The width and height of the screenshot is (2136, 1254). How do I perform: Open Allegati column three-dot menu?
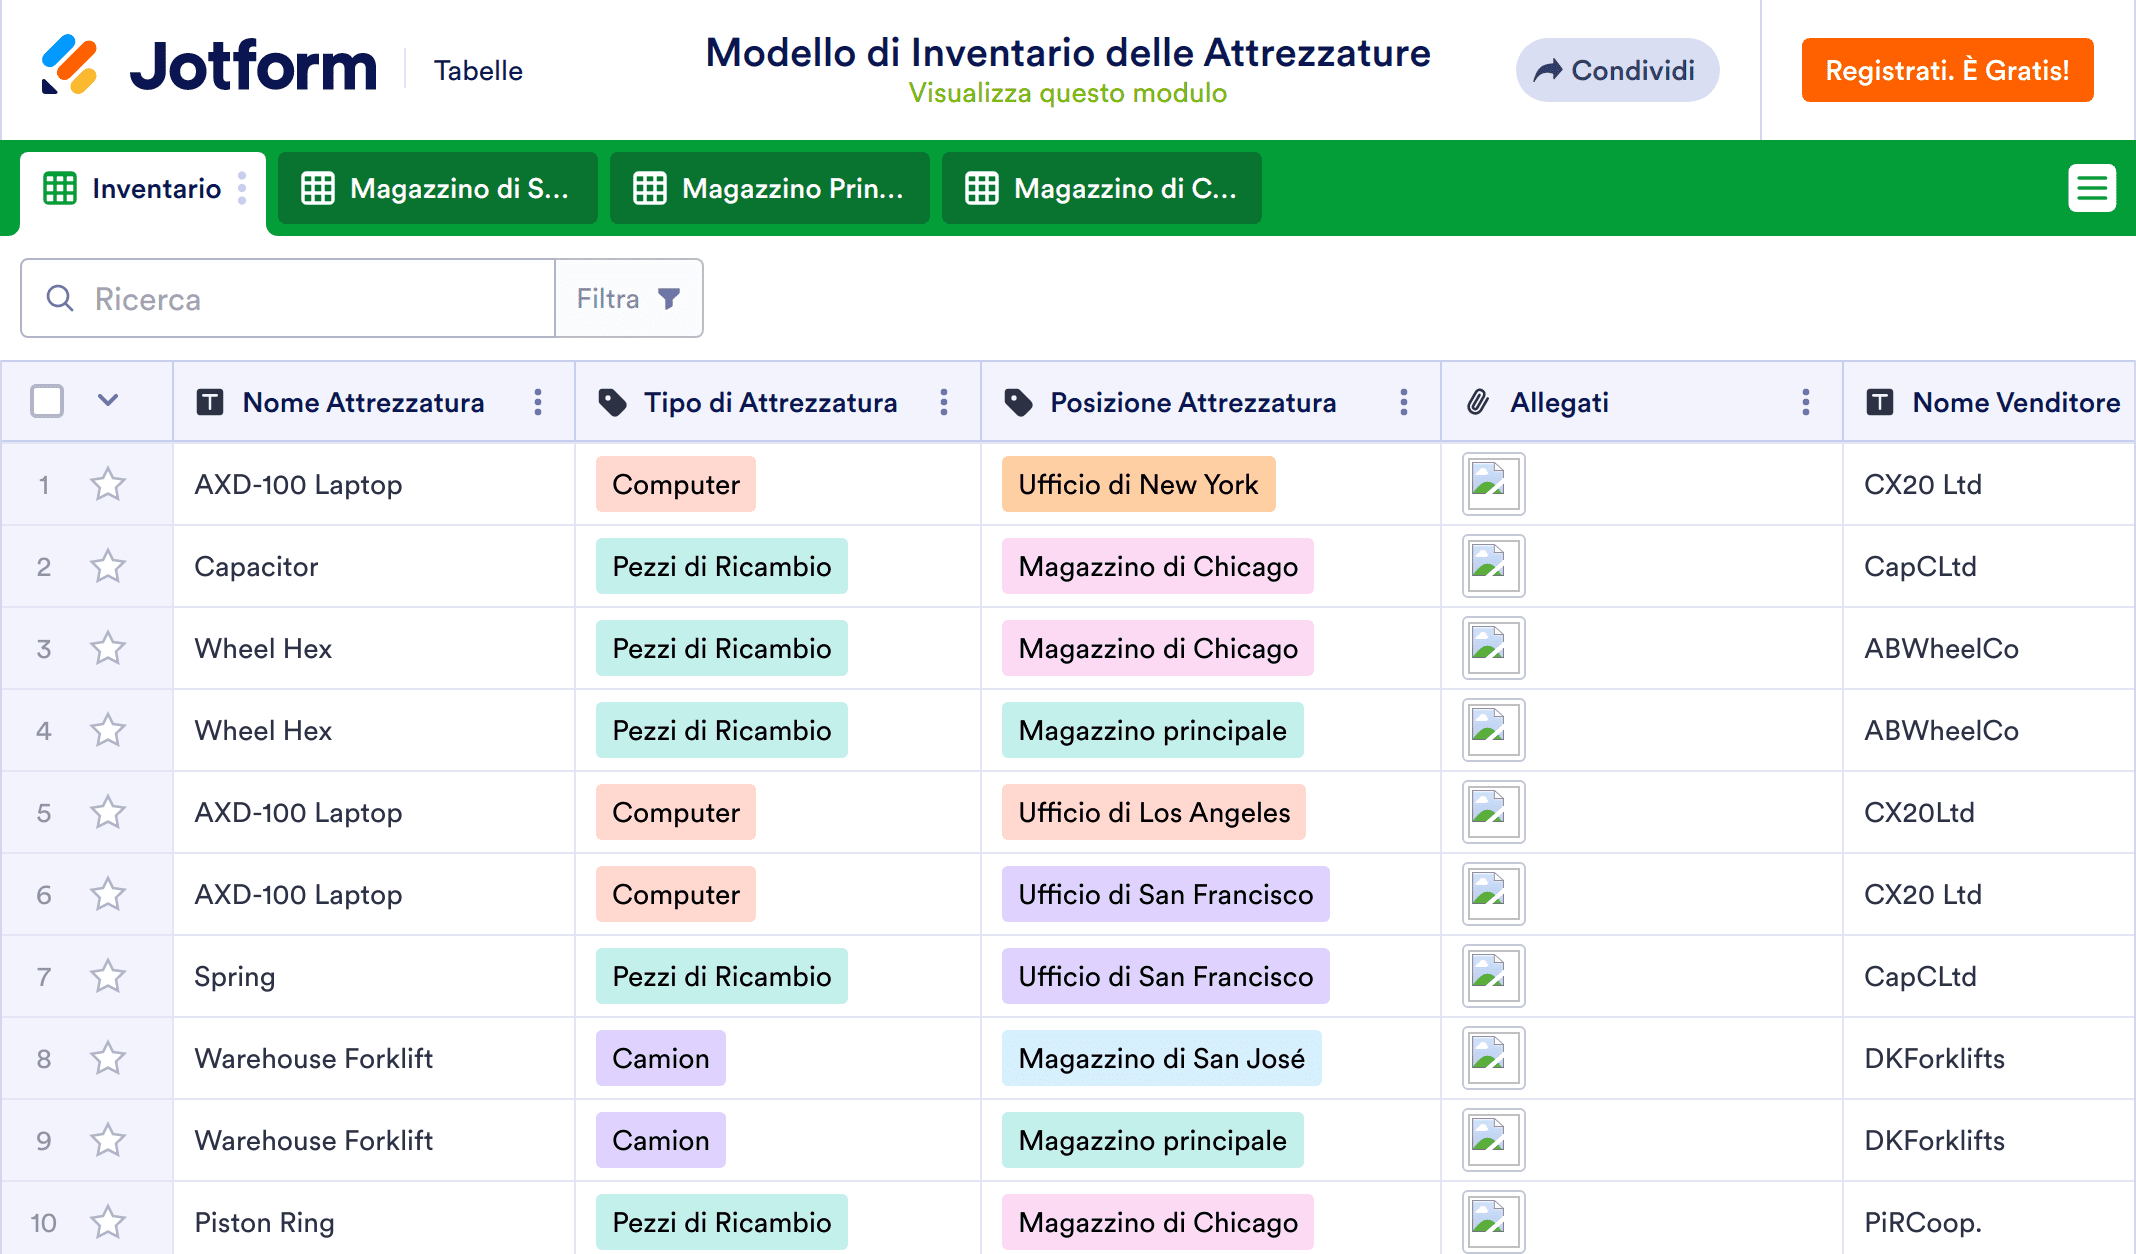click(x=1805, y=402)
